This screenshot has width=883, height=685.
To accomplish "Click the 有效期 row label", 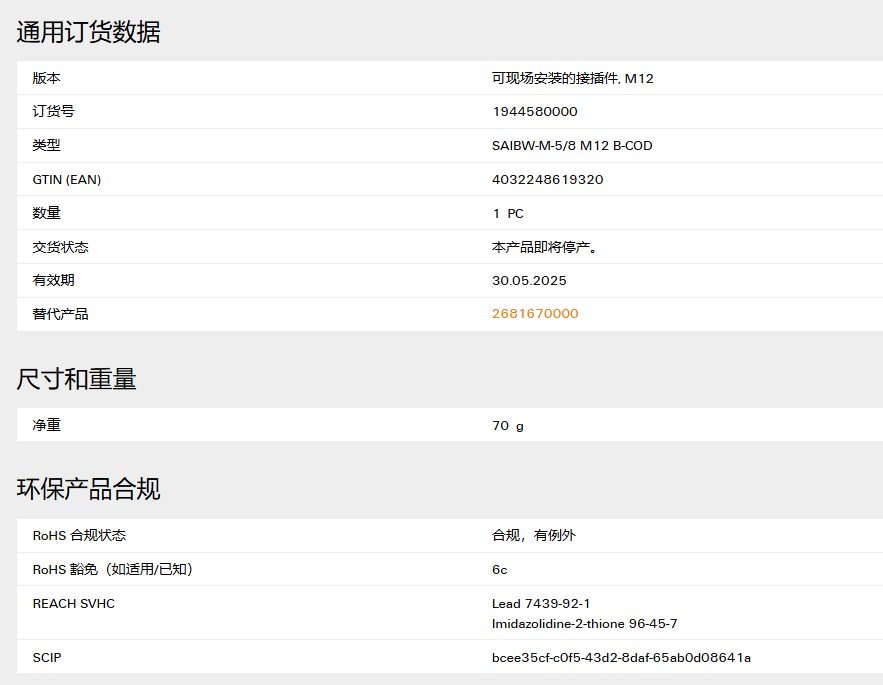I will [53, 281].
